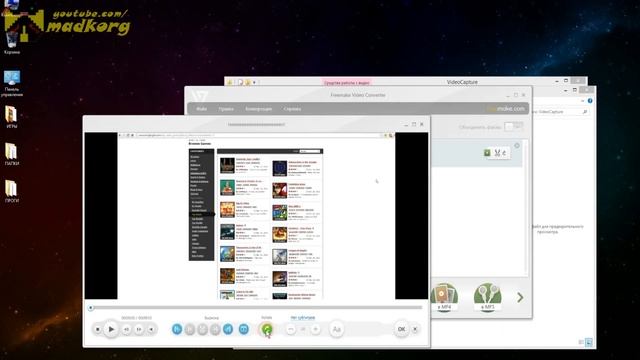Screen dimensions: 640x360
Task: Switch to large icons view in explorer
Action: click(x=589, y=342)
